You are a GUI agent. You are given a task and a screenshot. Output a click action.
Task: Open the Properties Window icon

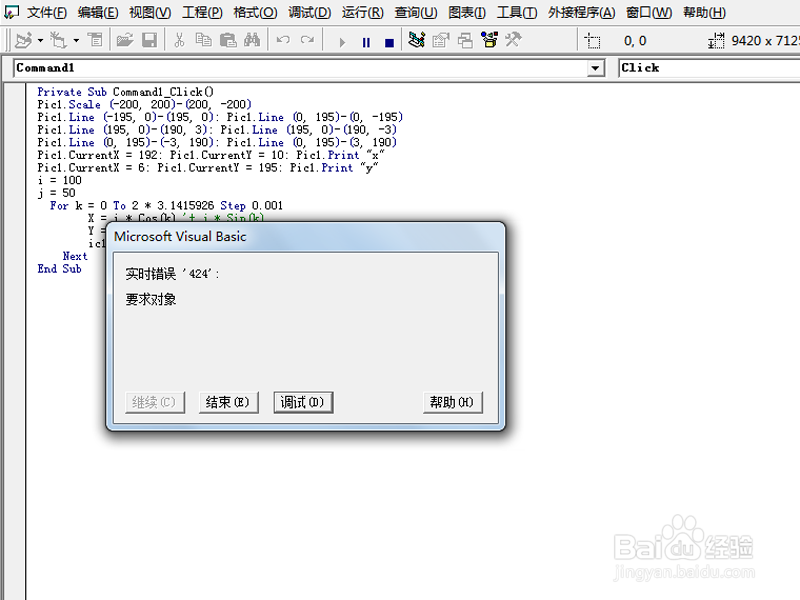(441, 40)
